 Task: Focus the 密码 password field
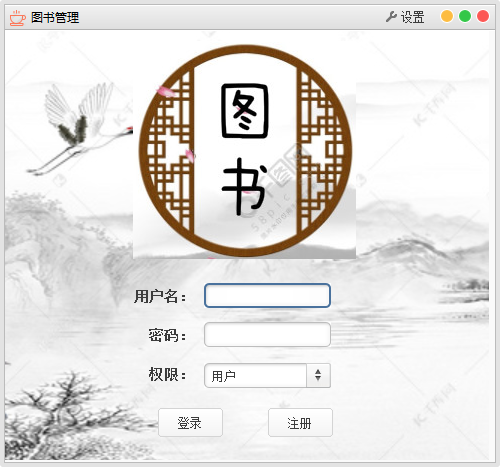267,334
